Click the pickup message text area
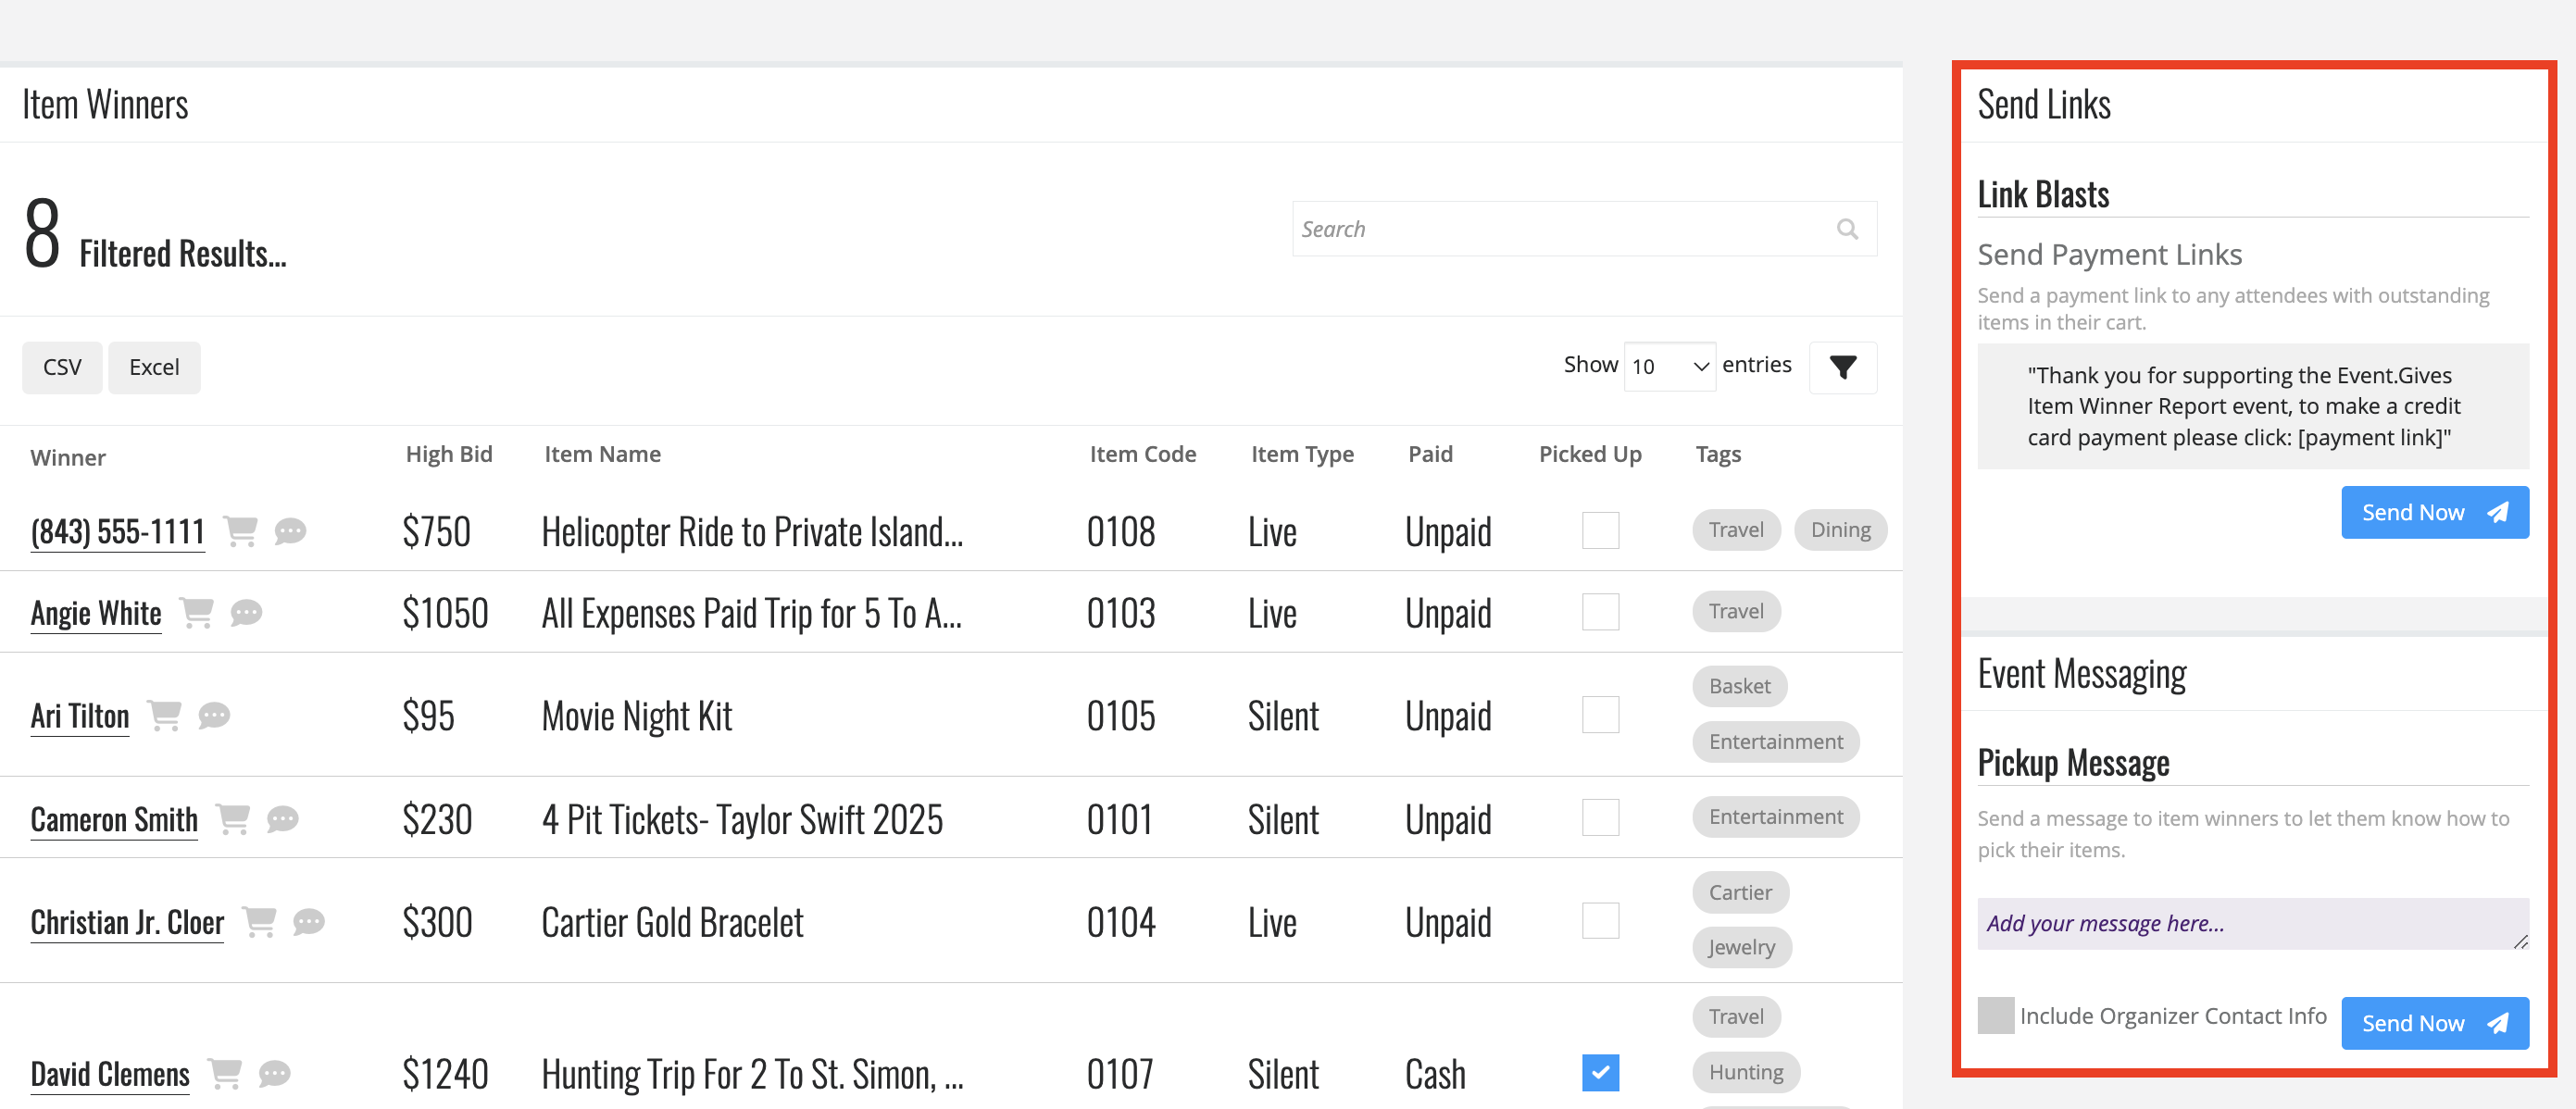2576x1109 pixels. click(2253, 924)
